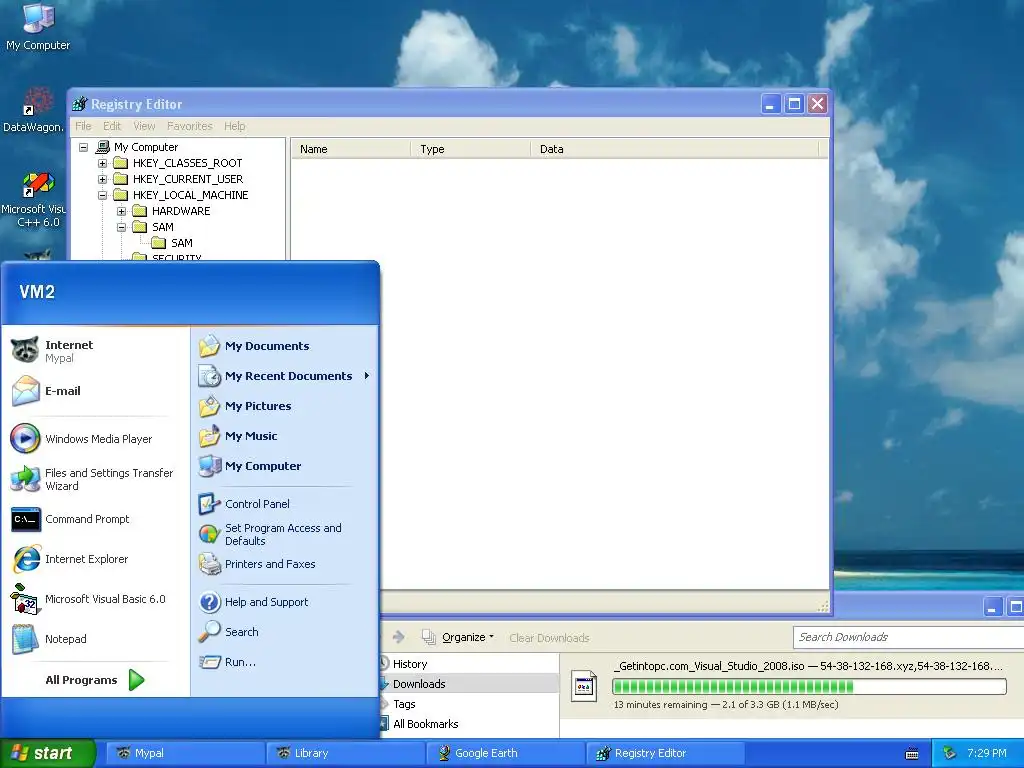
Task: Click the Registry Editor title bar icon
Action: (80, 104)
